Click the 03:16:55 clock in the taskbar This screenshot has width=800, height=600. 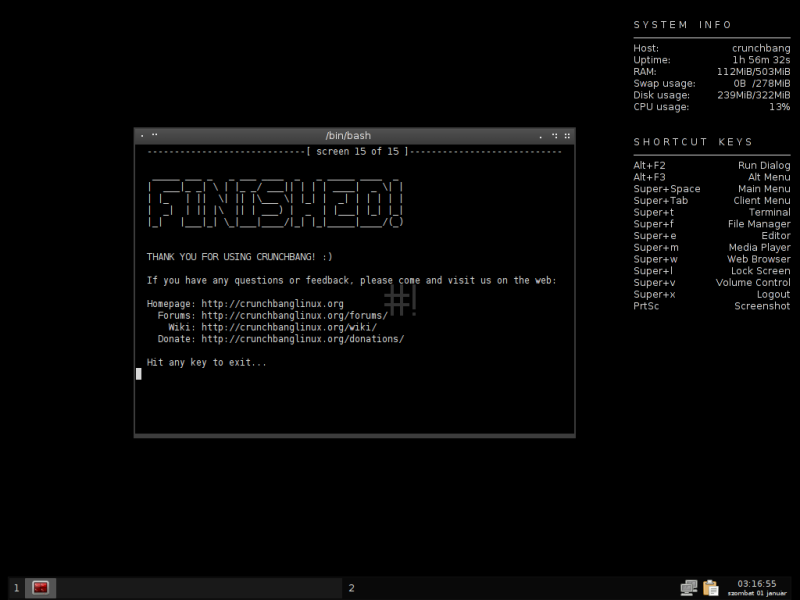[757, 584]
